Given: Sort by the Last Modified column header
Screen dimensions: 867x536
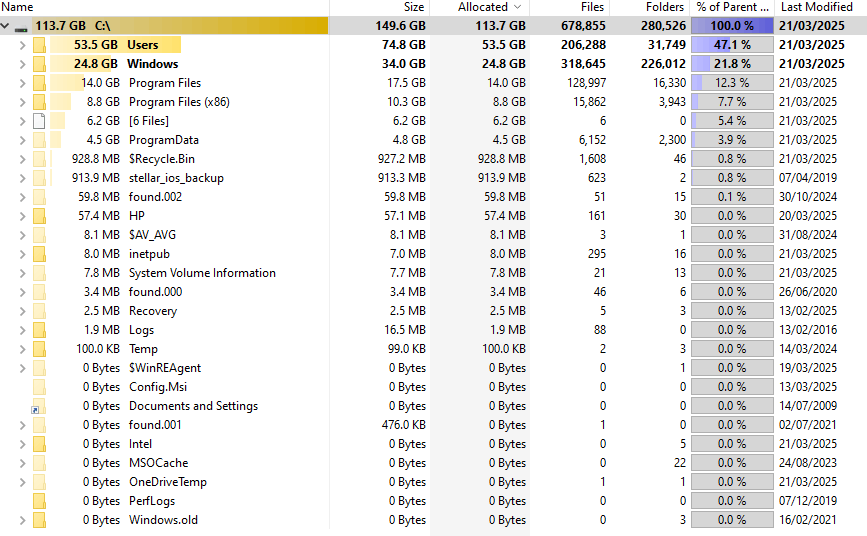Looking at the screenshot, I should (x=821, y=7).
